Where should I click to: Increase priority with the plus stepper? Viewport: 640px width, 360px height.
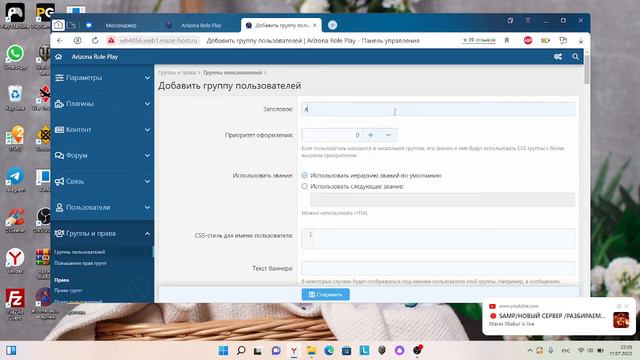tap(370, 135)
